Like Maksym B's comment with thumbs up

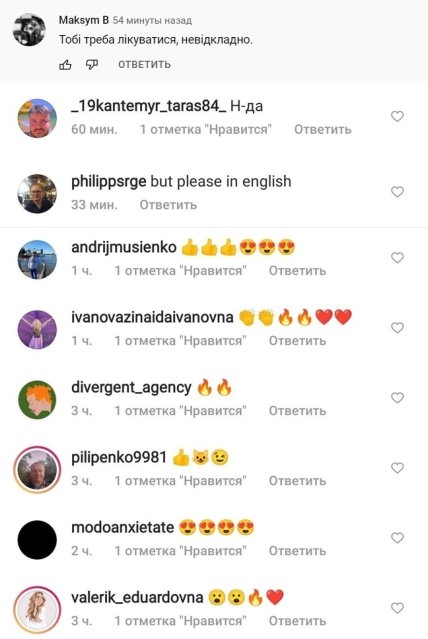65,64
